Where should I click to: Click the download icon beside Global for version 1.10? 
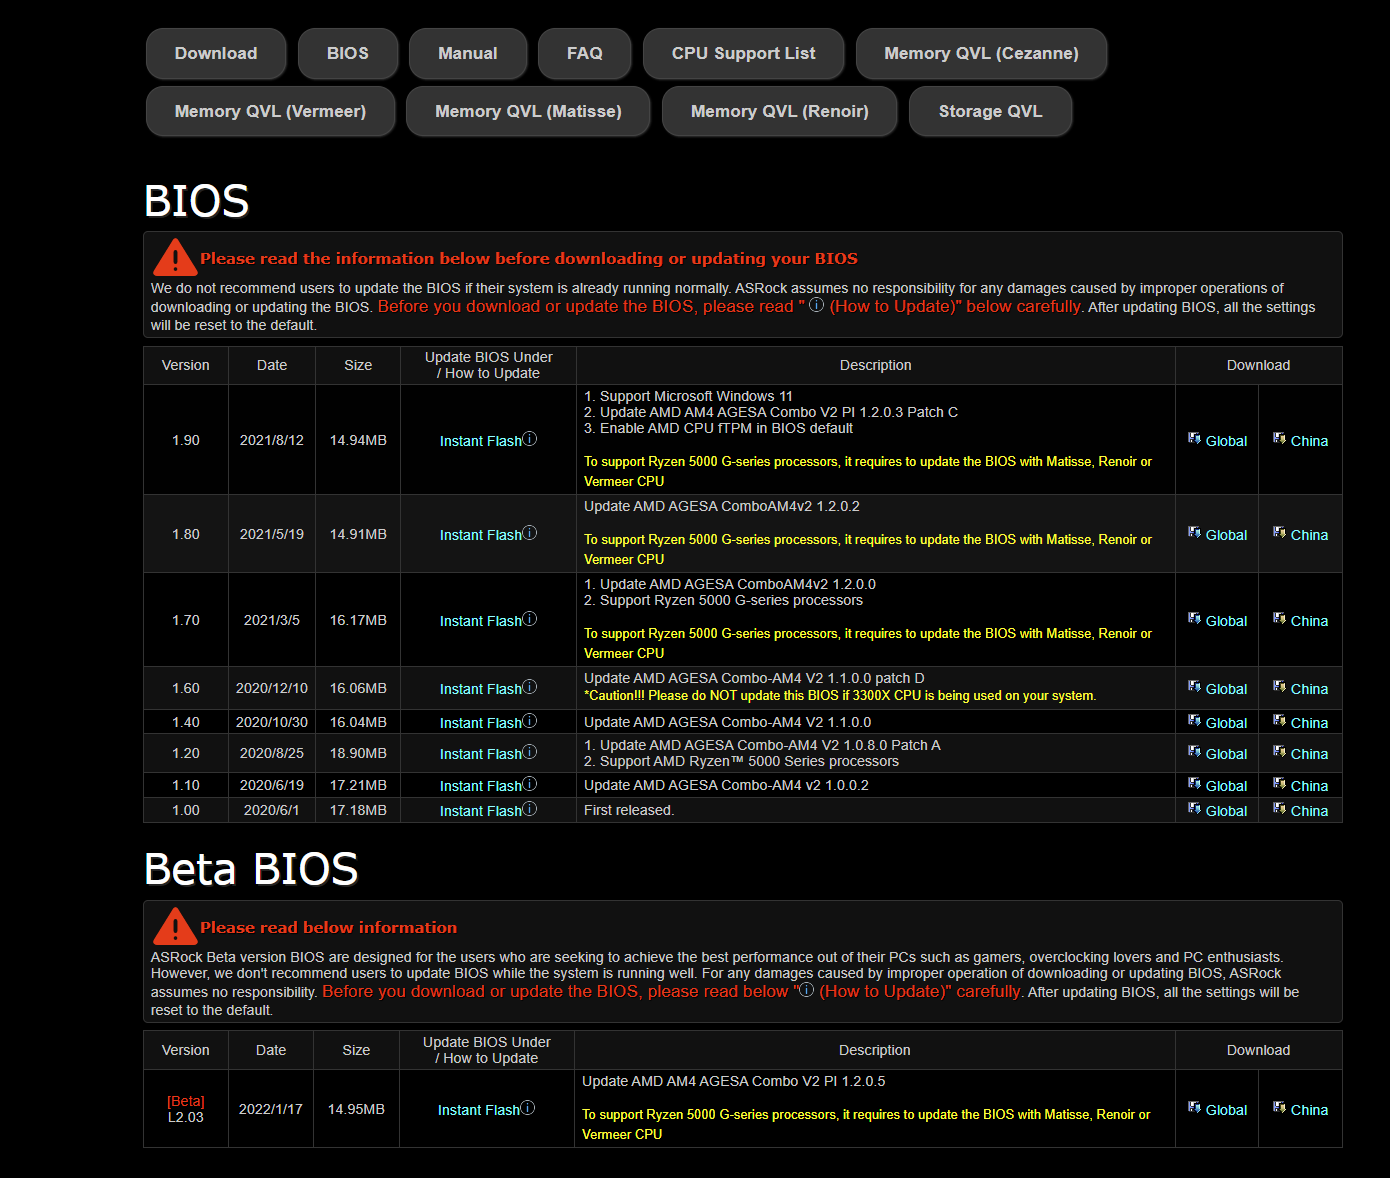1194,783
